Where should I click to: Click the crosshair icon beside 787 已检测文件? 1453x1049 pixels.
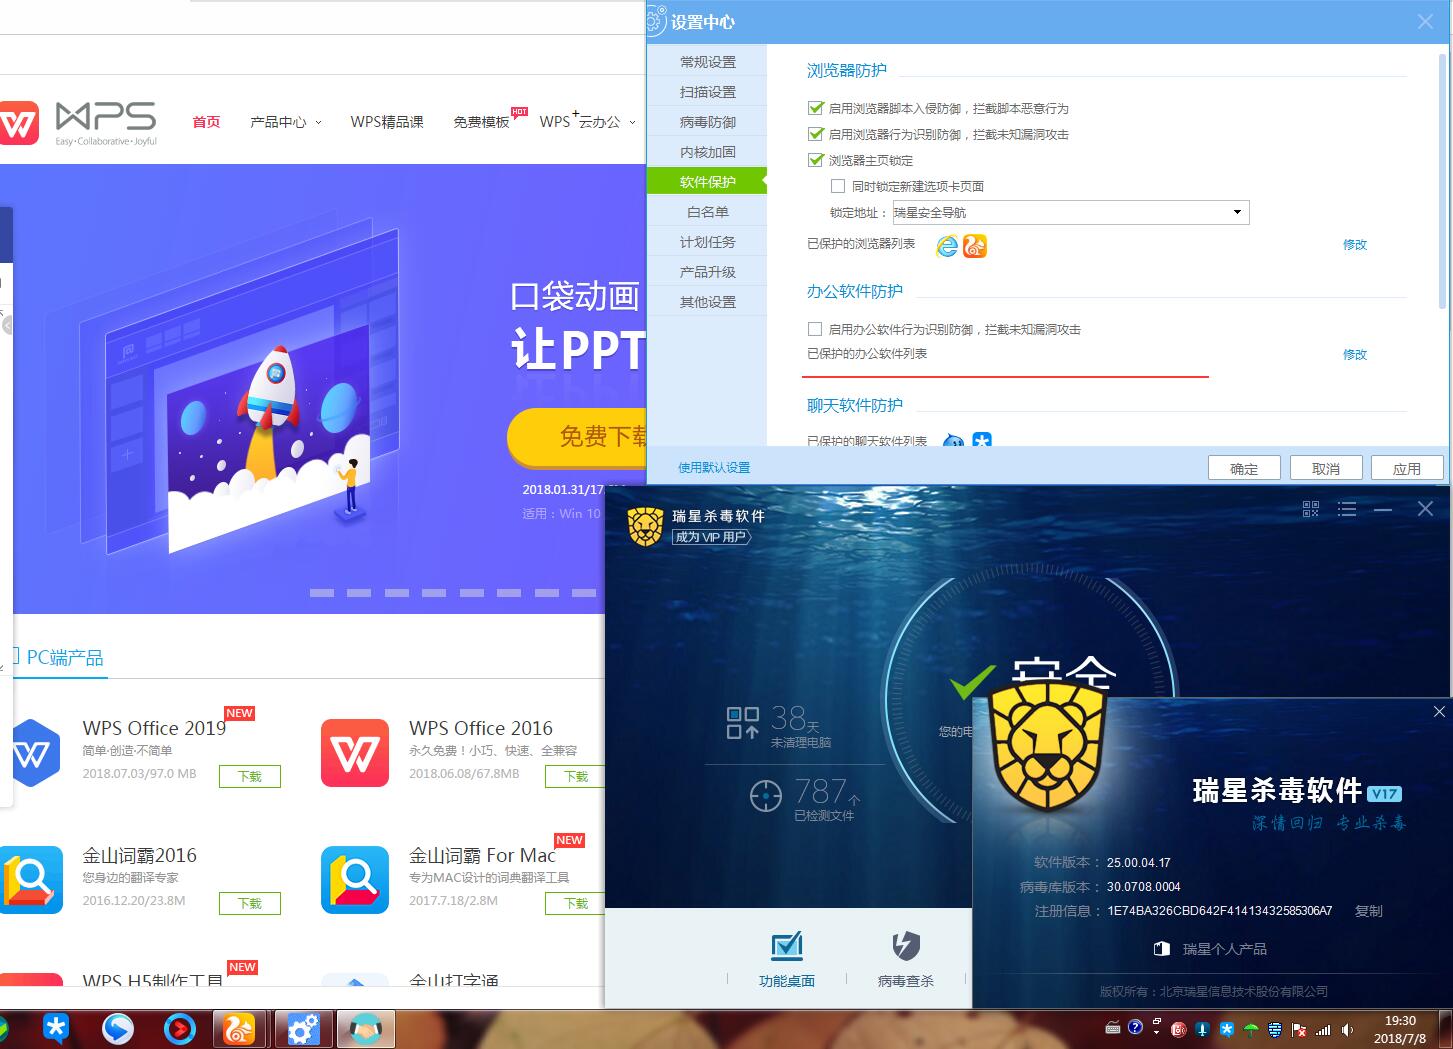coord(766,795)
